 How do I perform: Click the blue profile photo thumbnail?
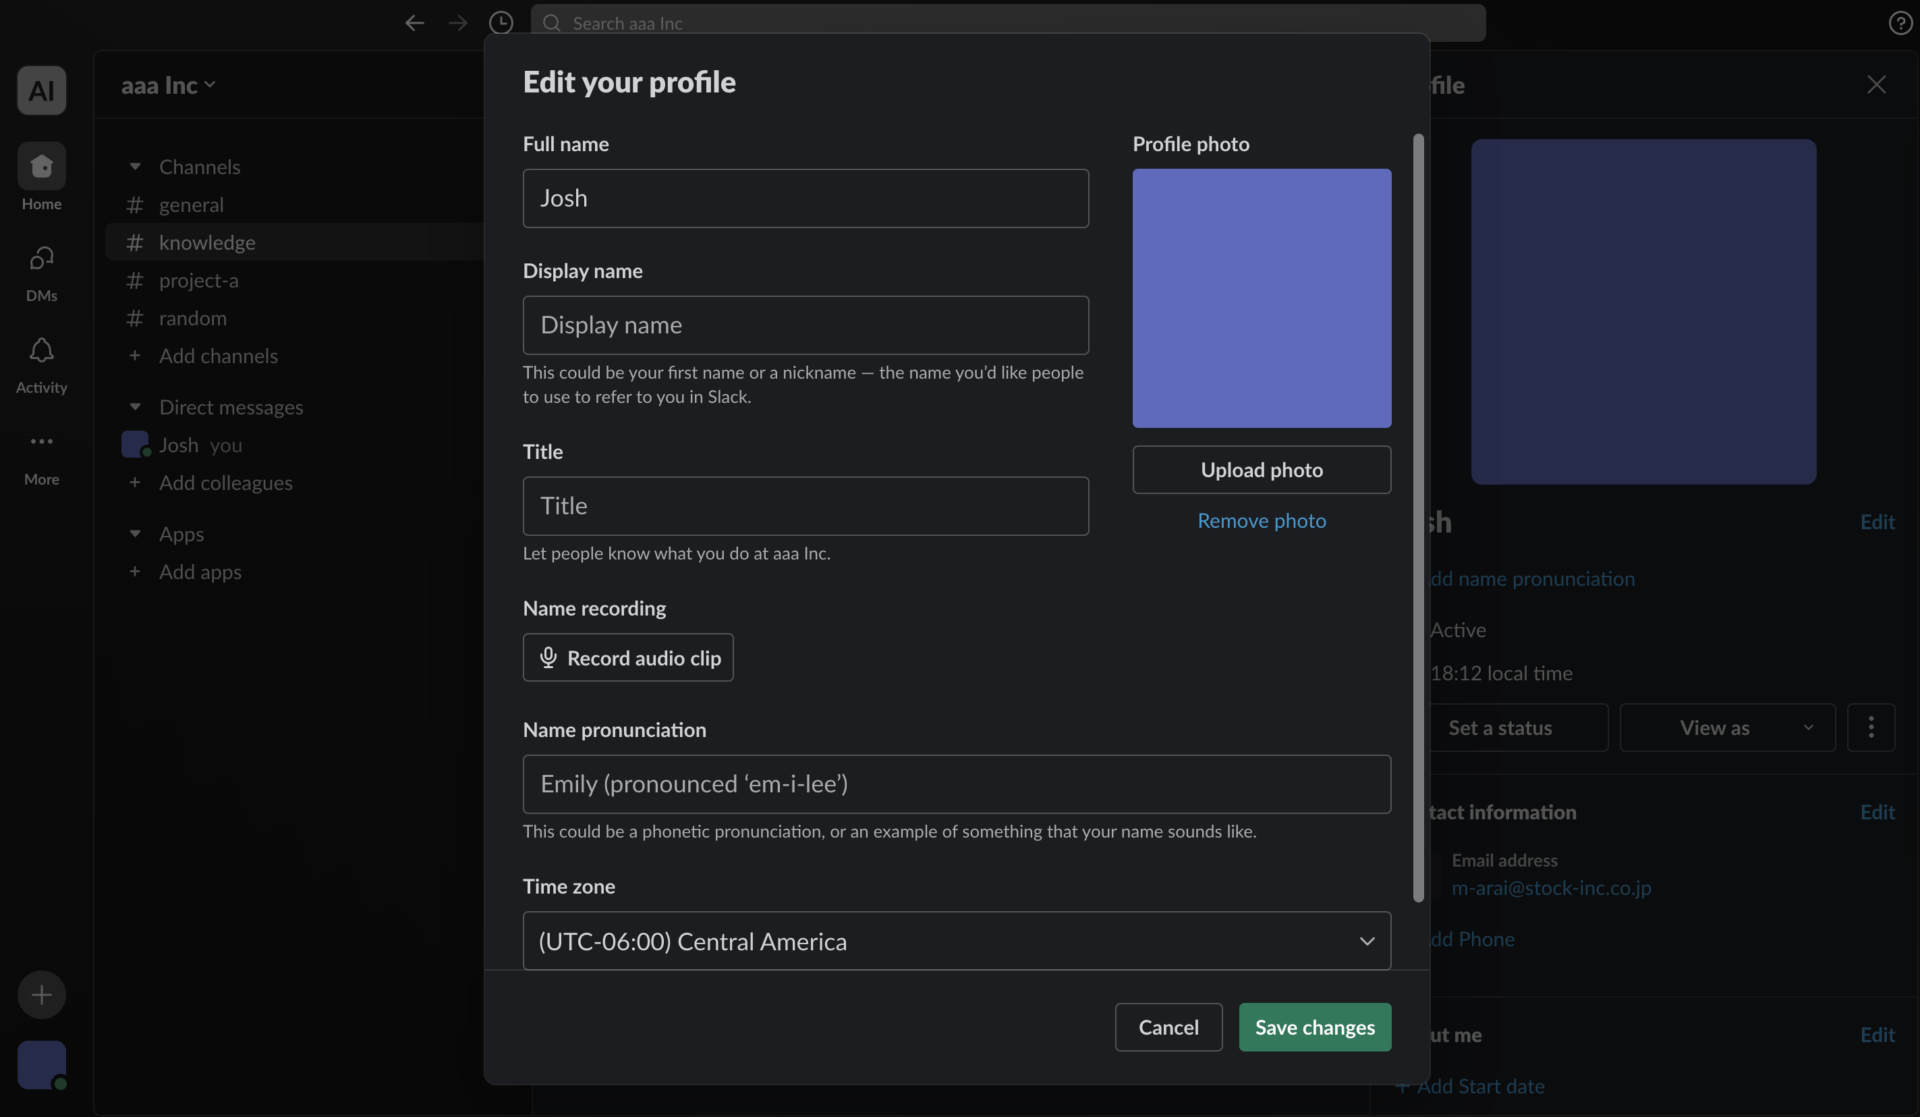pyautogui.click(x=1261, y=297)
